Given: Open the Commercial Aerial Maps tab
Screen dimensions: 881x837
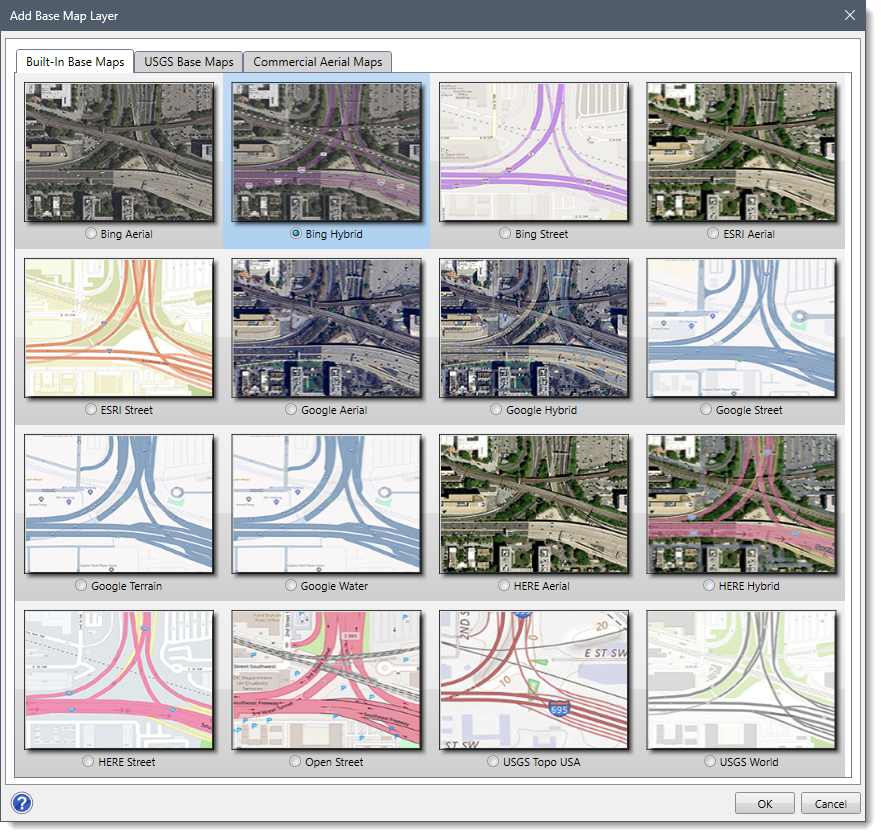Looking at the screenshot, I should 317,61.
